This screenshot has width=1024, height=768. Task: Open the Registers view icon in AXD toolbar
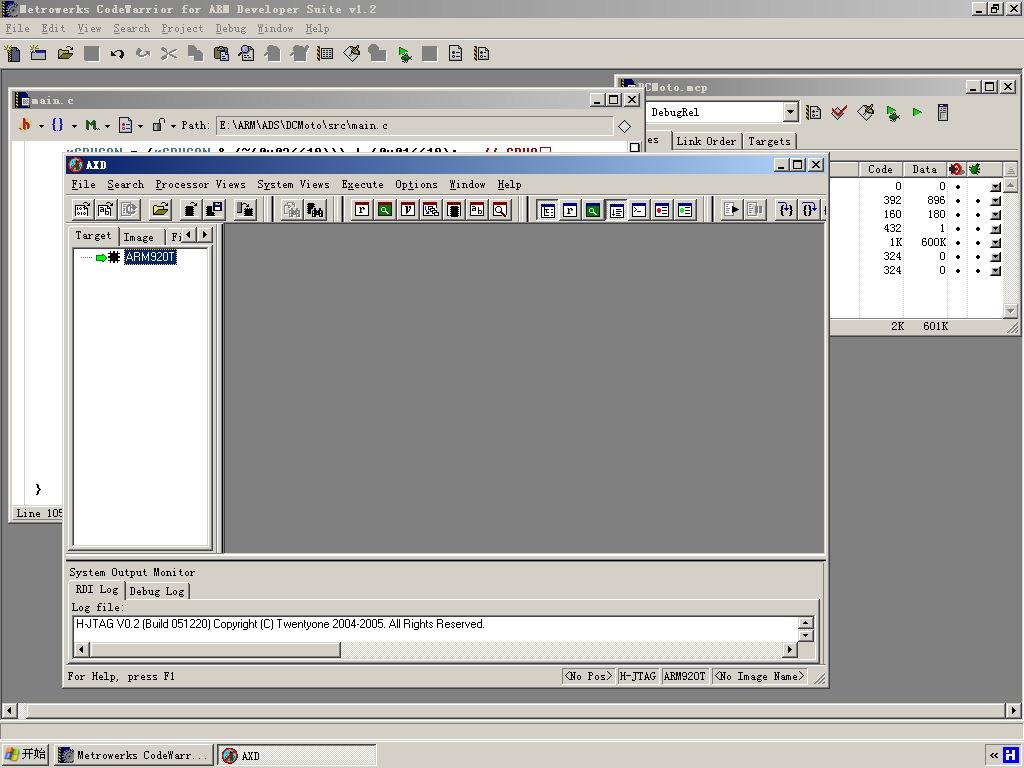362,210
